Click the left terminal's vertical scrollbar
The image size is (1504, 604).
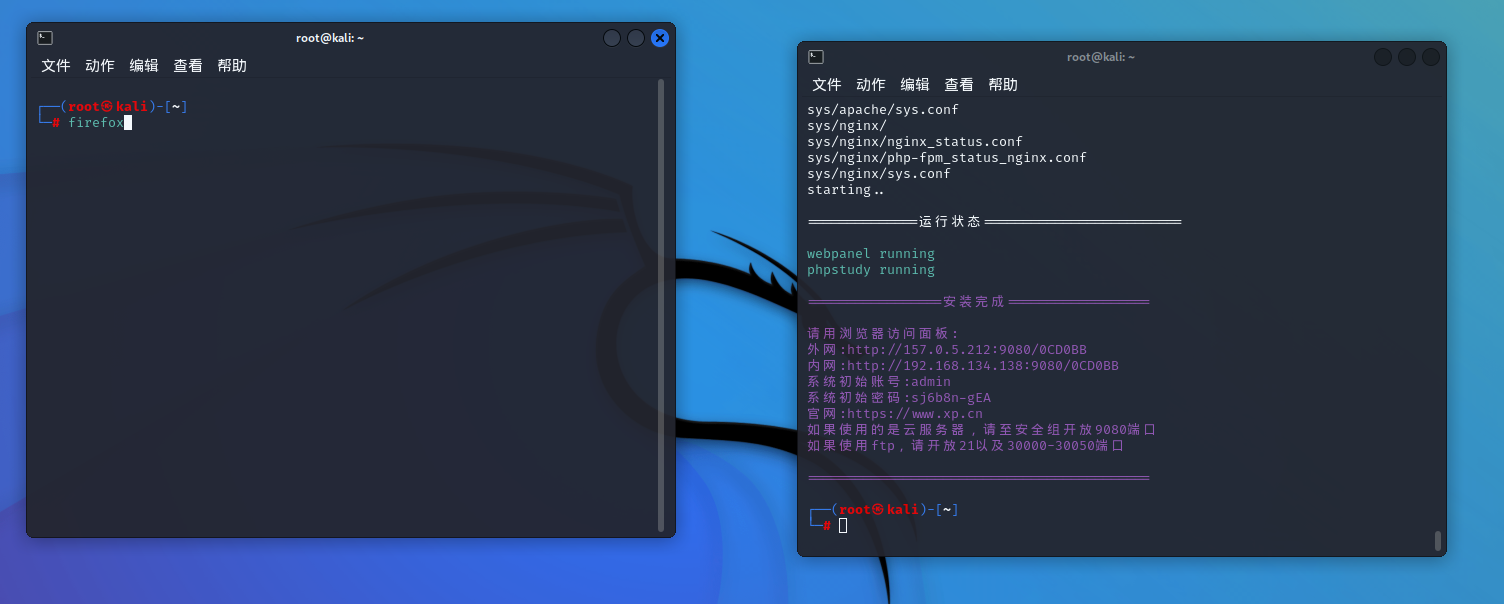[661, 305]
